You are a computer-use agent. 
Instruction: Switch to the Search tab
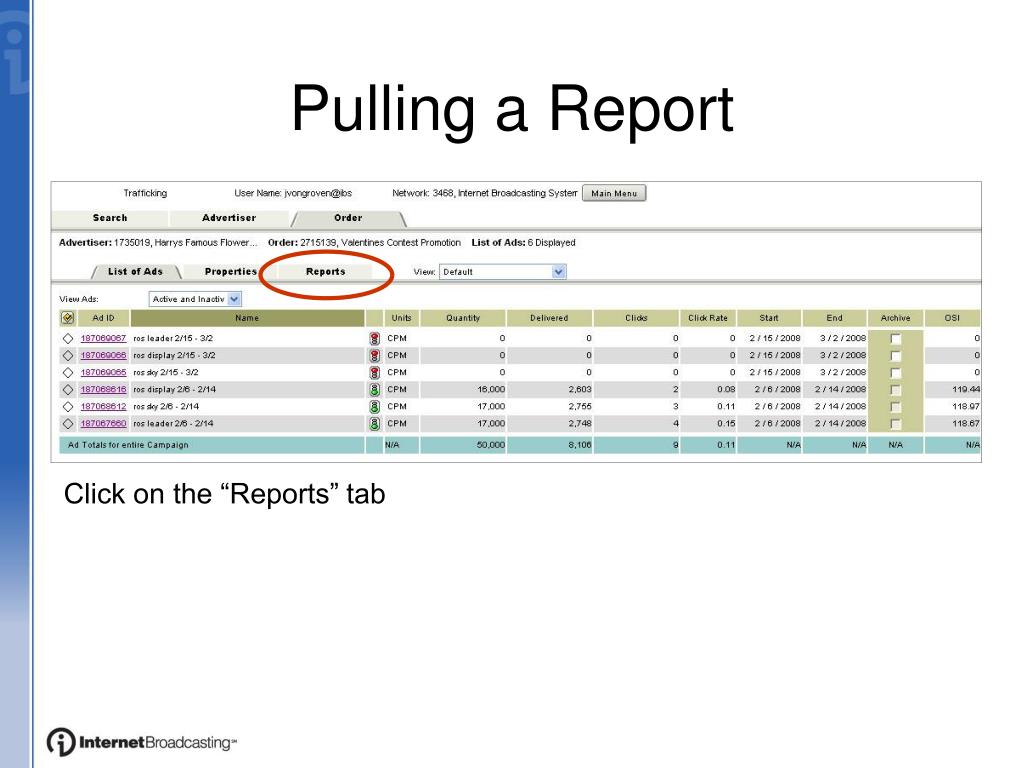click(x=110, y=218)
